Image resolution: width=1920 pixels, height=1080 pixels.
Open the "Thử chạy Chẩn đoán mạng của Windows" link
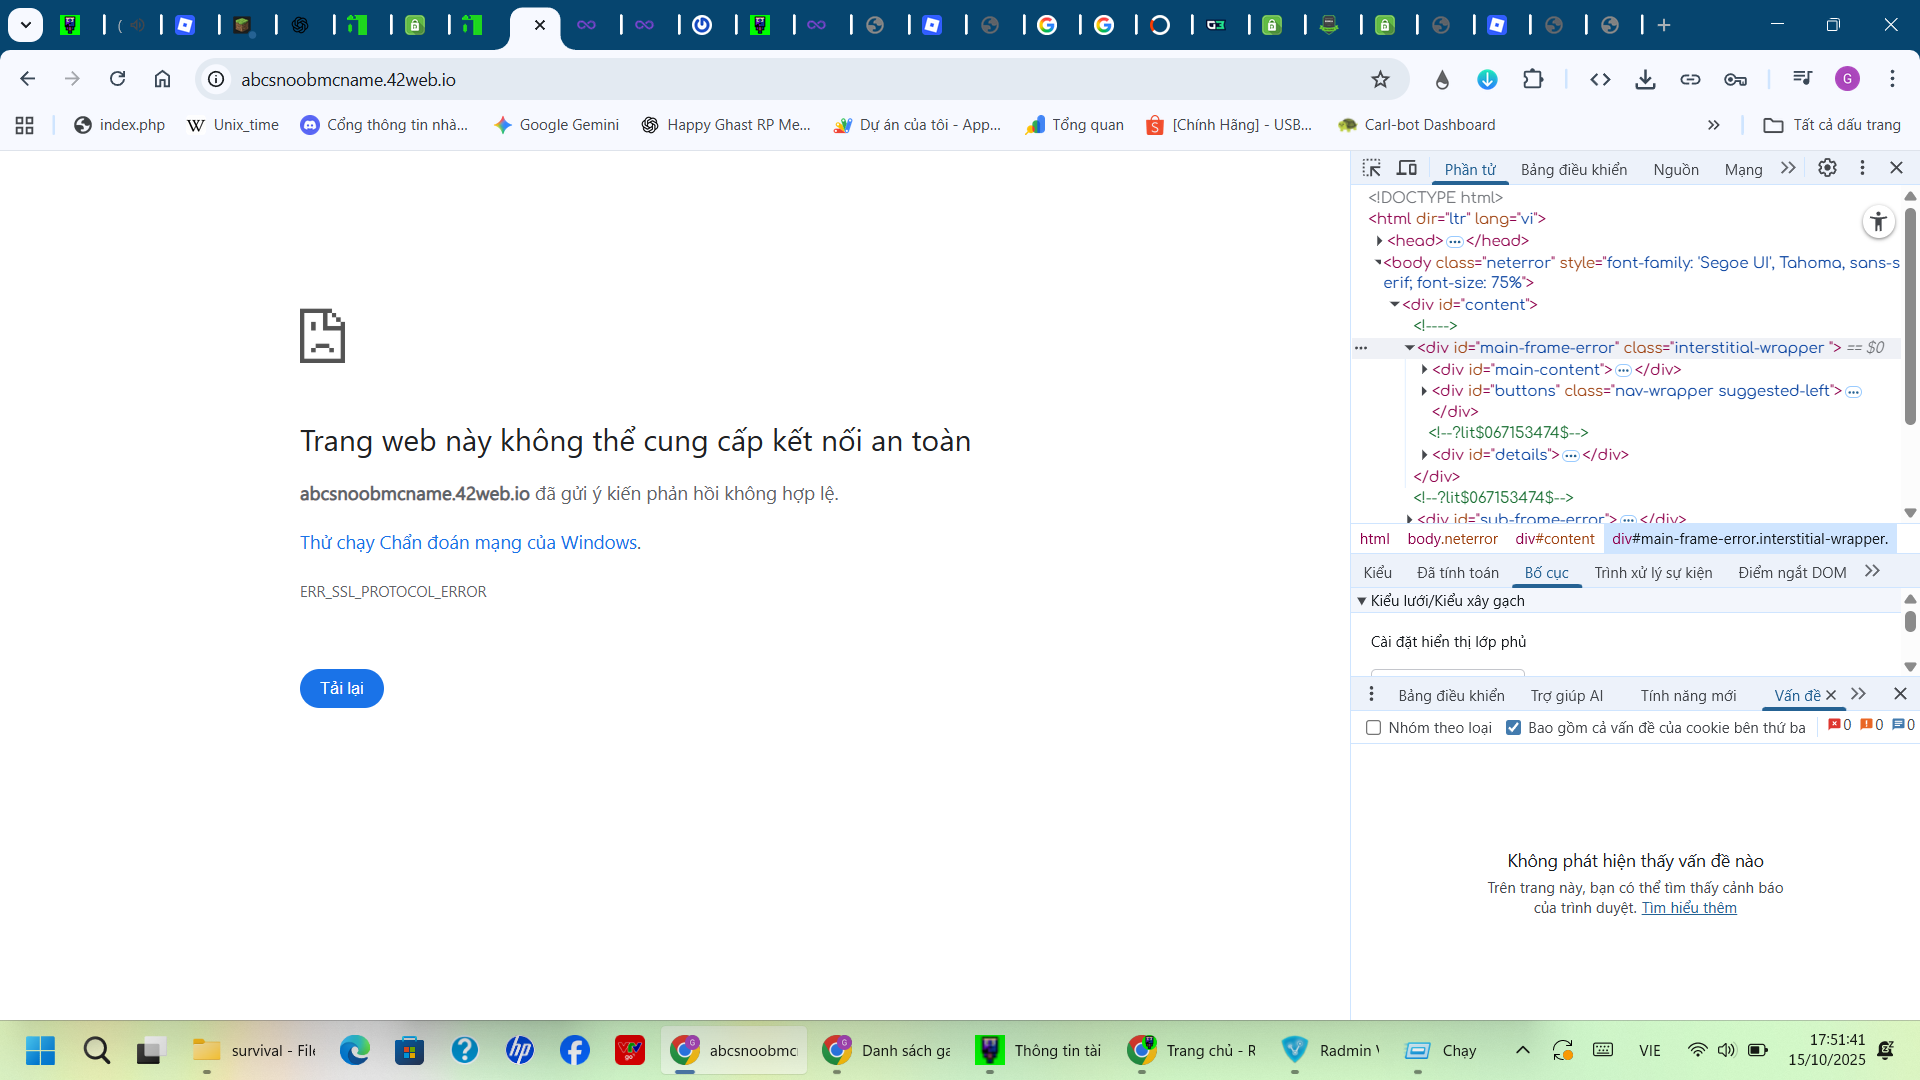[468, 543]
